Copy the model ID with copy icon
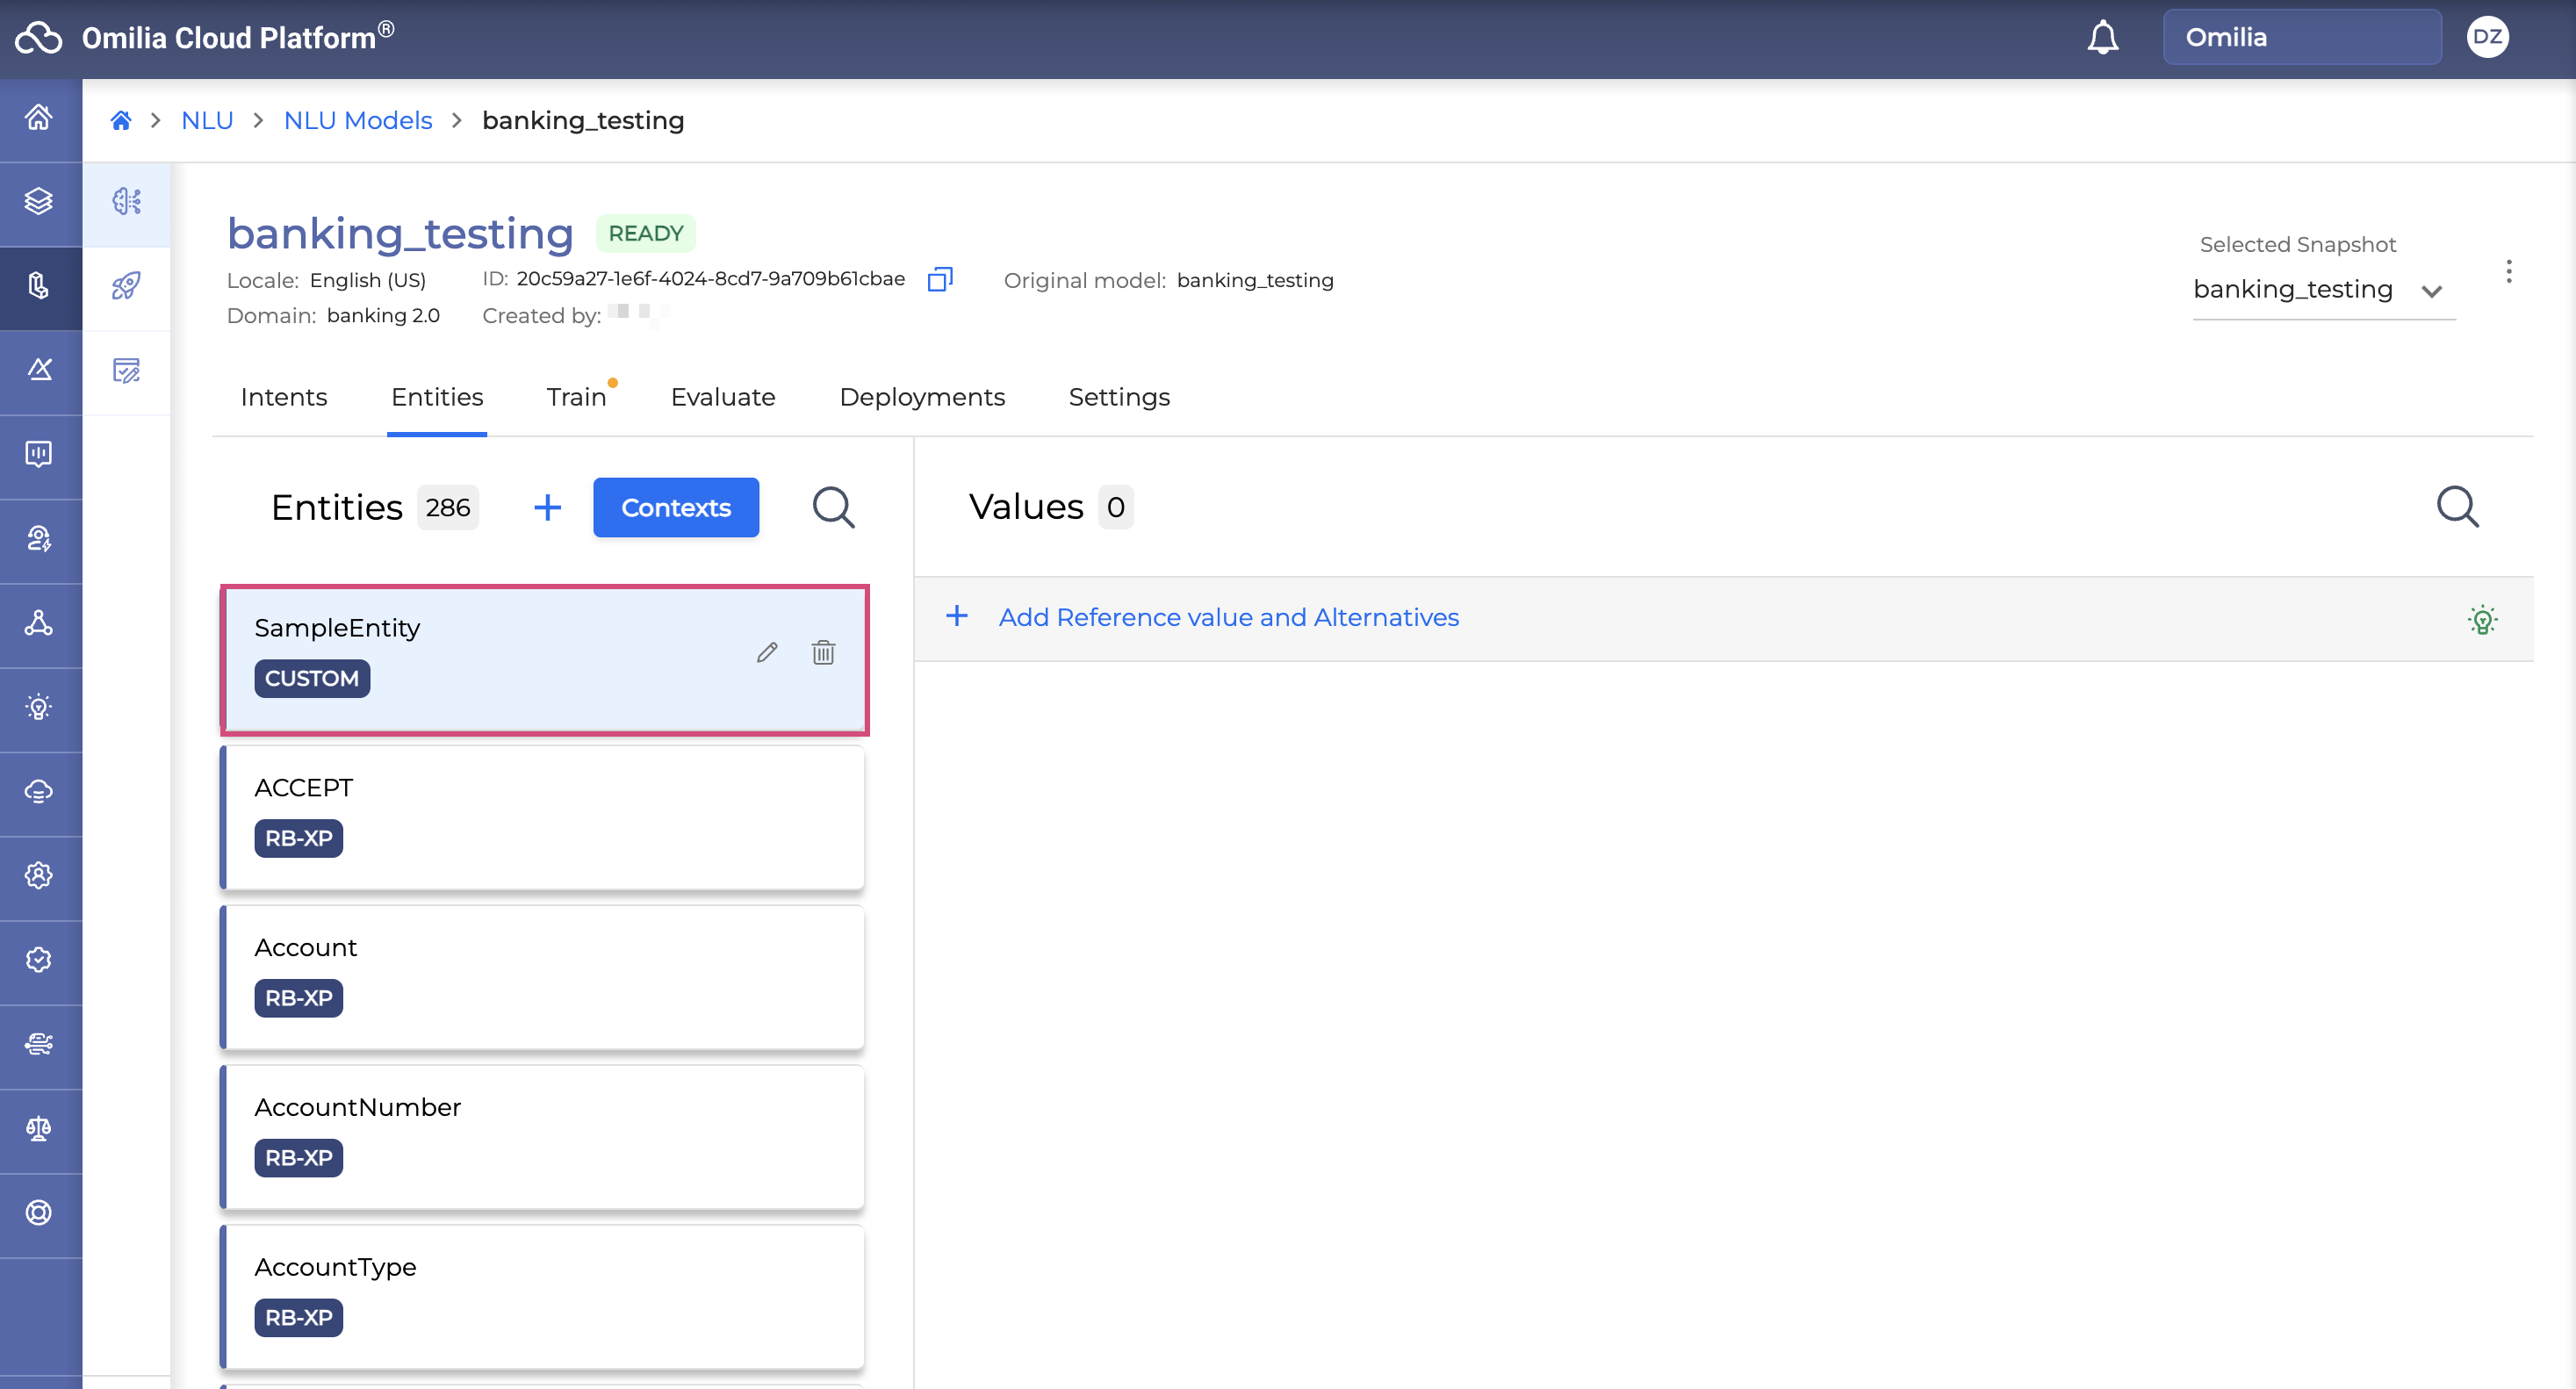This screenshot has width=2576, height=1389. click(x=939, y=279)
